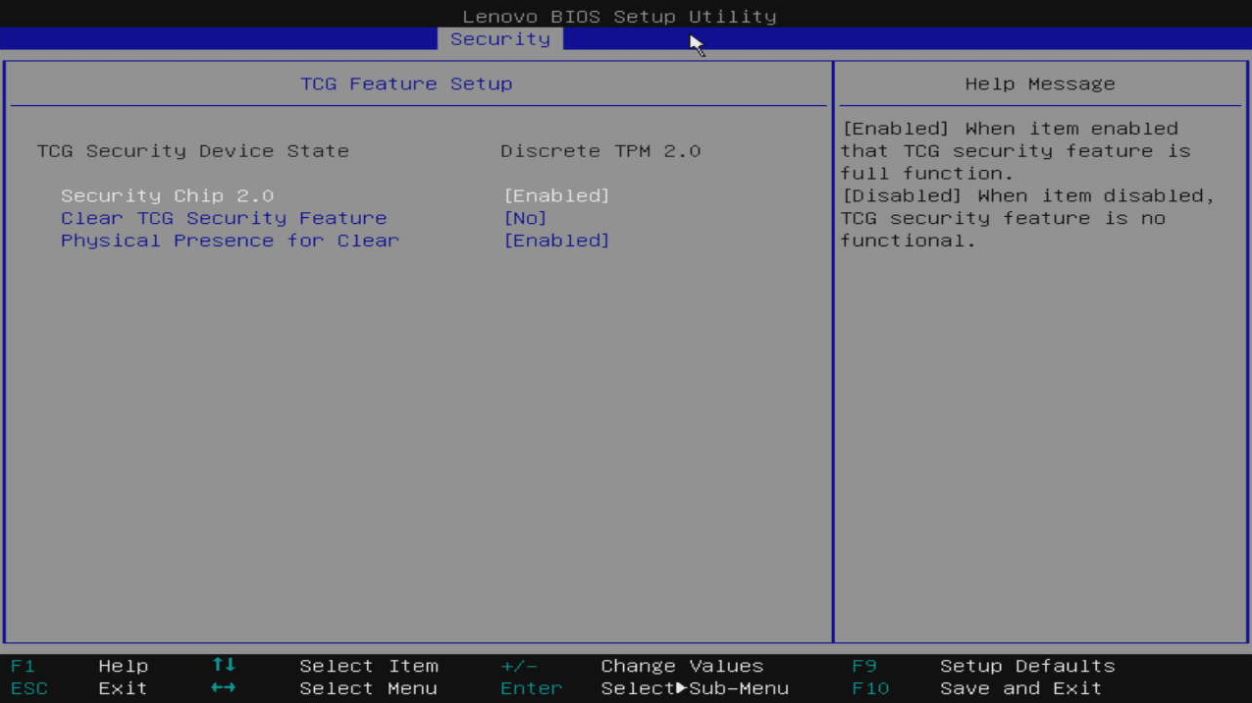This screenshot has height=703, width=1252.
Task: Click the left-right arrows icon
Action: 224,688
